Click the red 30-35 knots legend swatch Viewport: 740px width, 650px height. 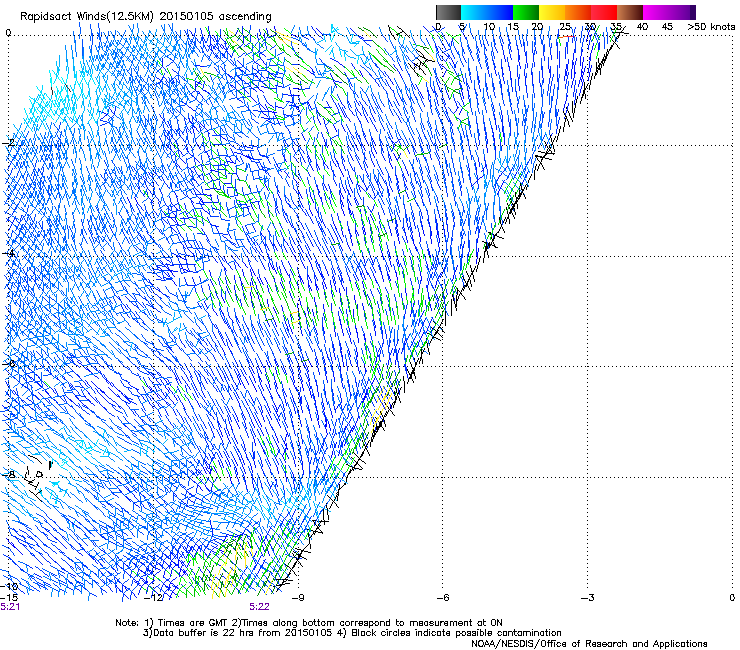pos(604,12)
